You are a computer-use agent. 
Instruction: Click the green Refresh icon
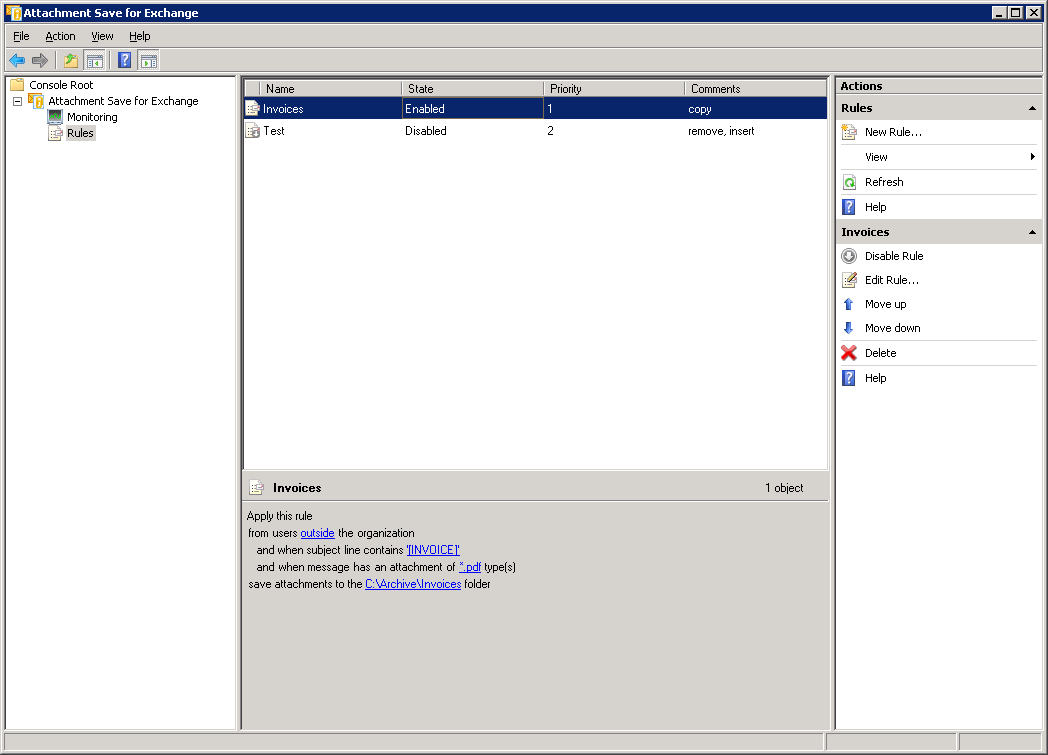pos(849,182)
